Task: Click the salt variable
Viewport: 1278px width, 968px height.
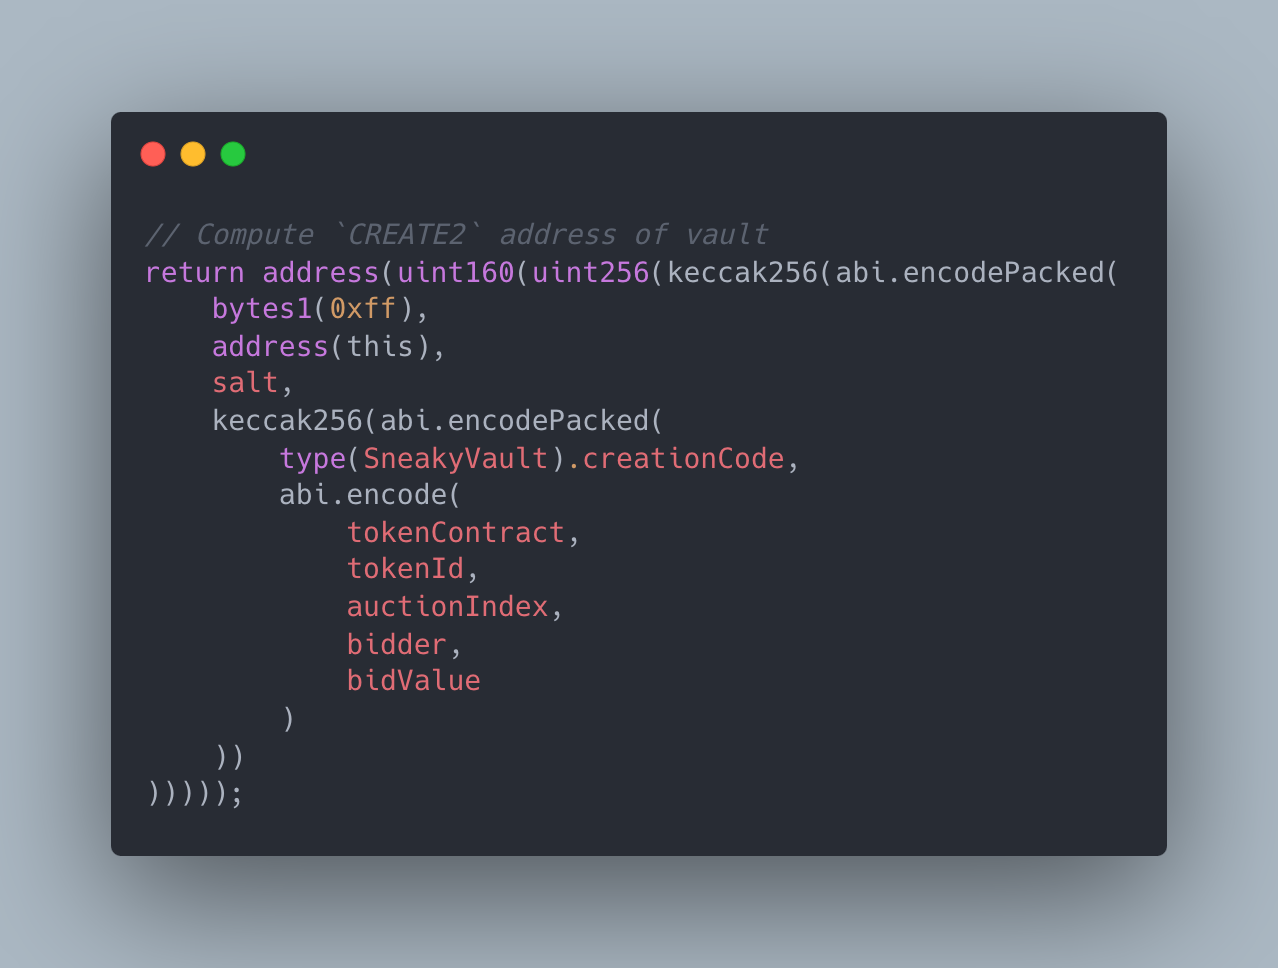Action: (x=245, y=383)
